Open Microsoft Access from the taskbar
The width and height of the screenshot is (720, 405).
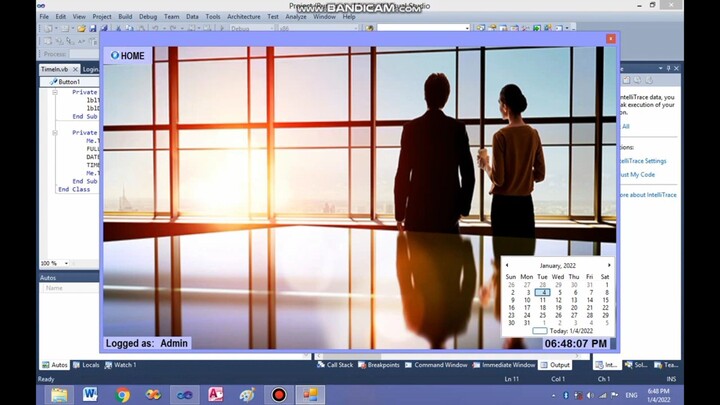pyautogui.click(x=215, y=394)
